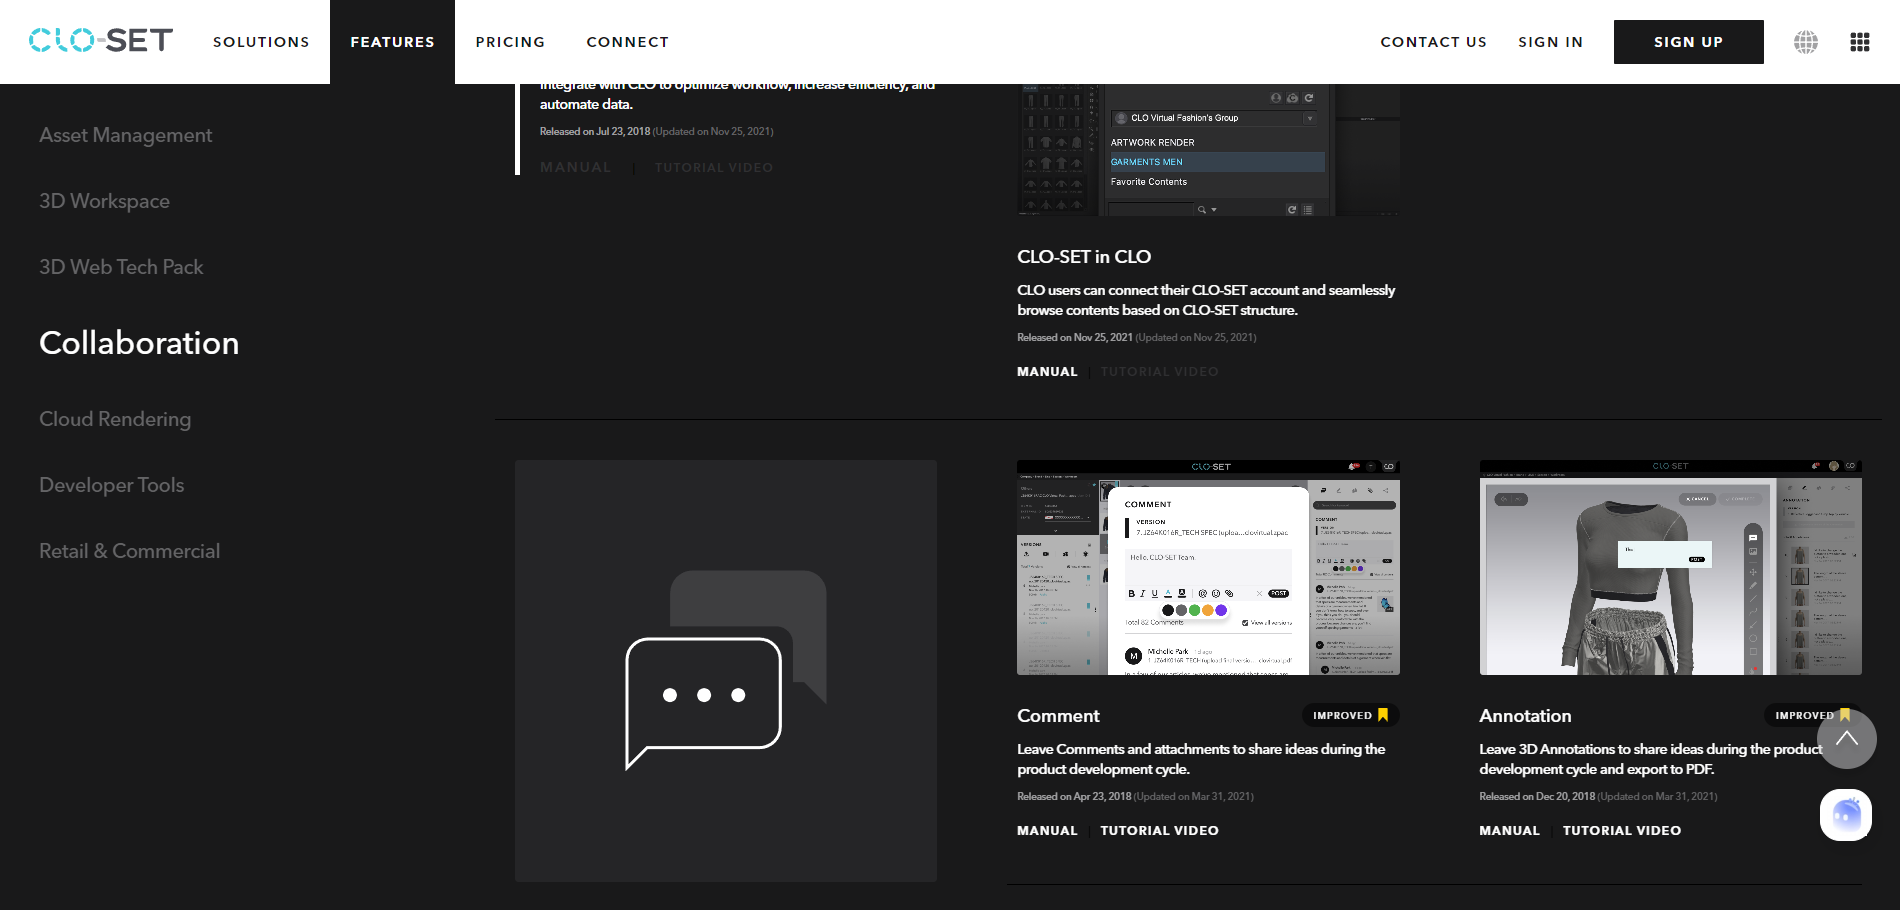
Task: Open the Connect menu
Action: [627, 42]
